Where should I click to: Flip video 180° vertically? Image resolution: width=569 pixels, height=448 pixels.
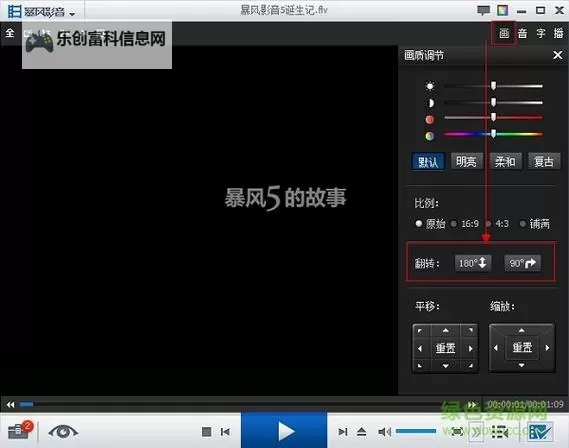coord(473,263)
